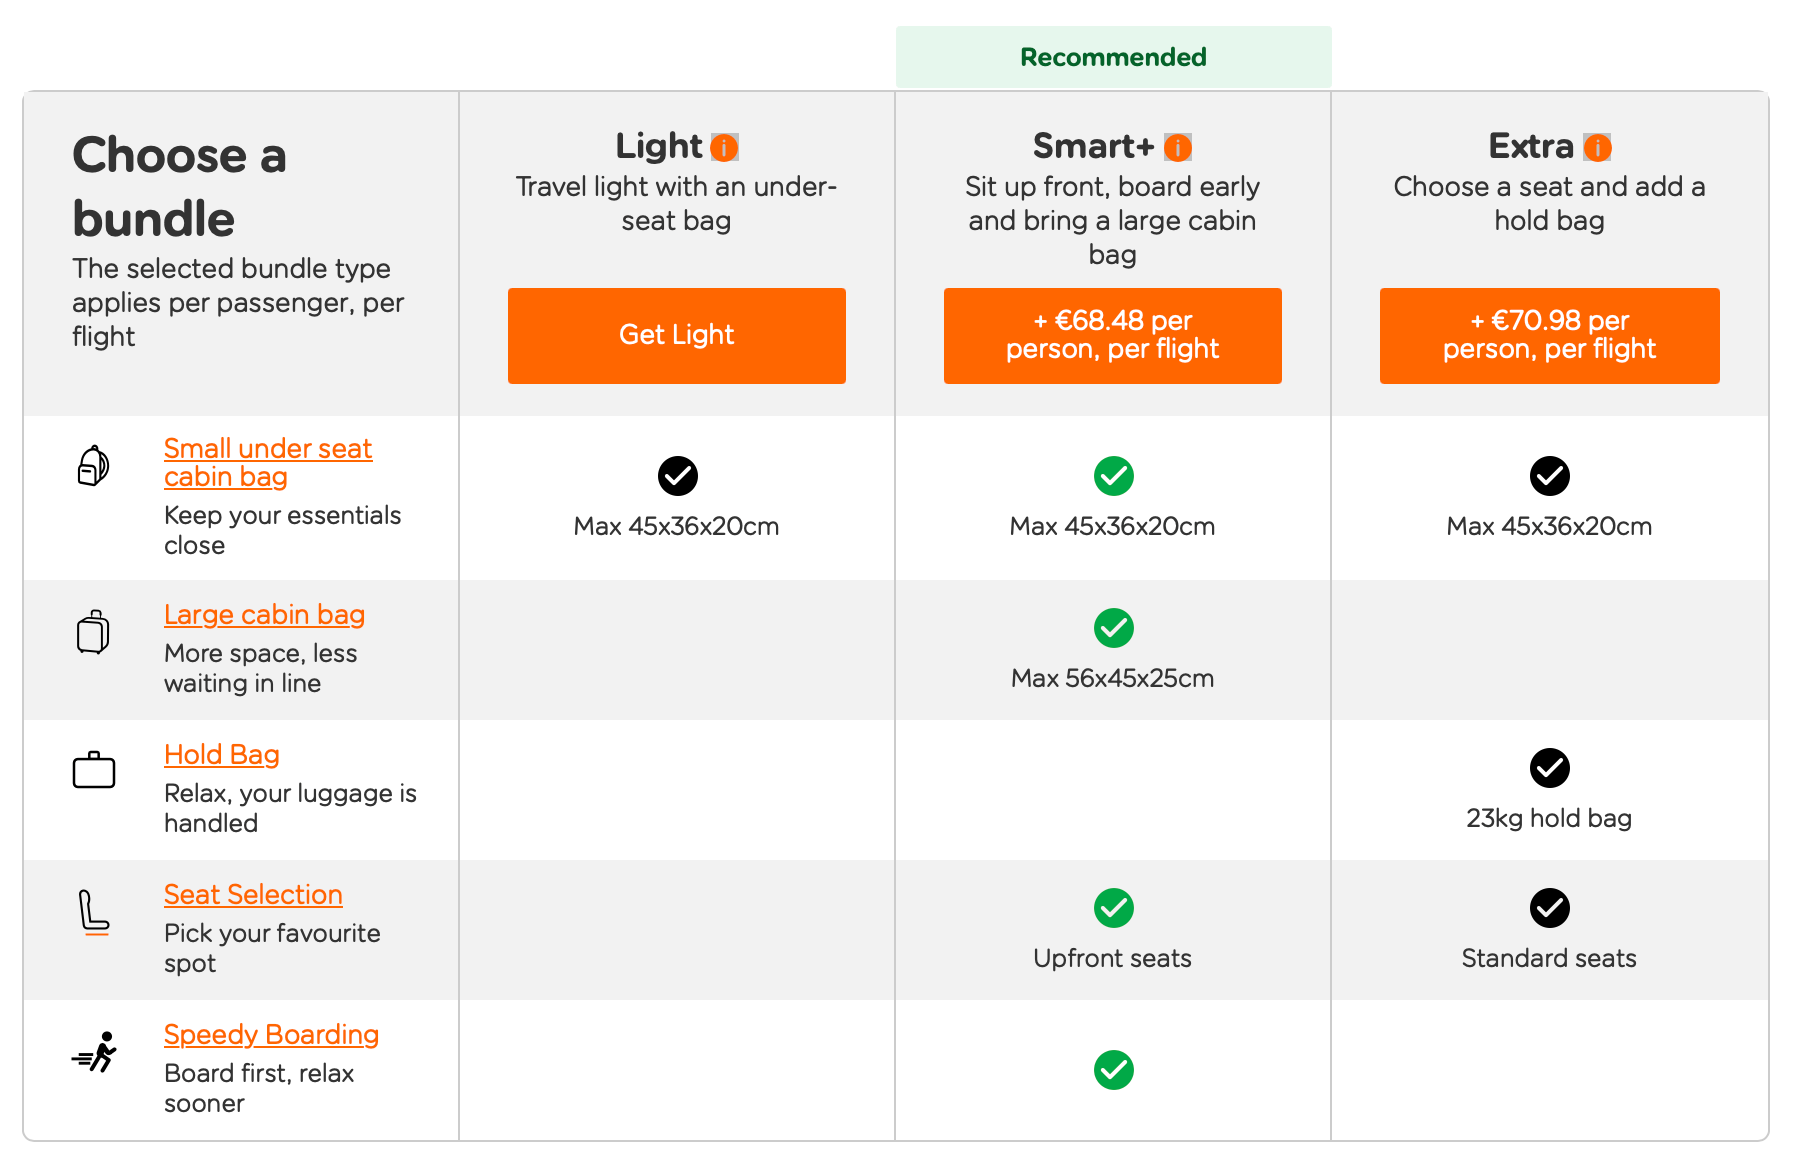Select the Extra bundle for €70.98
Screen dimensions: 1794x1166
[1549, 336]
